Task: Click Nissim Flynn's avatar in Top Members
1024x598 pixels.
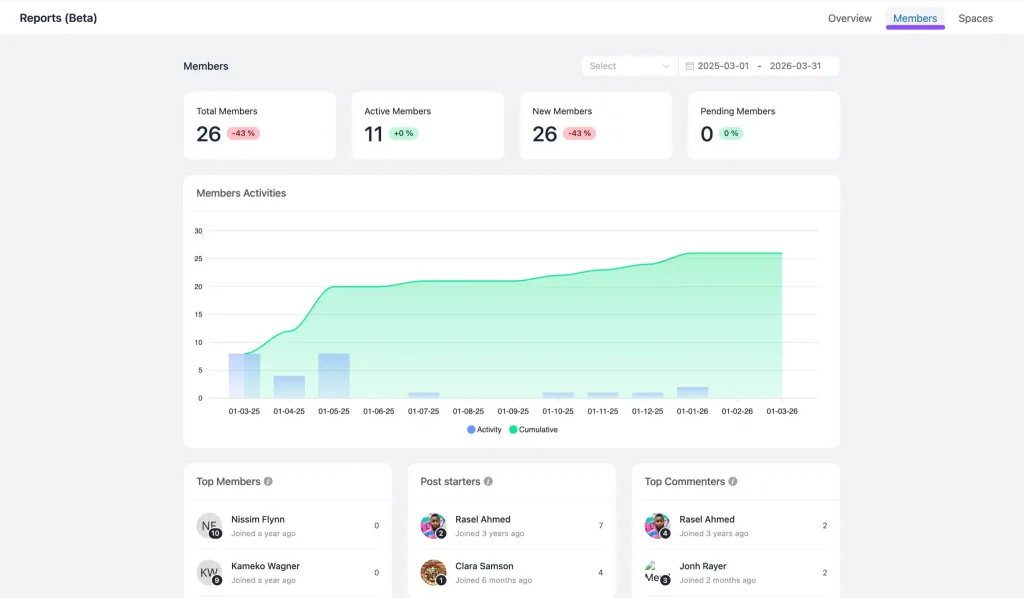Action: point(209,526)
